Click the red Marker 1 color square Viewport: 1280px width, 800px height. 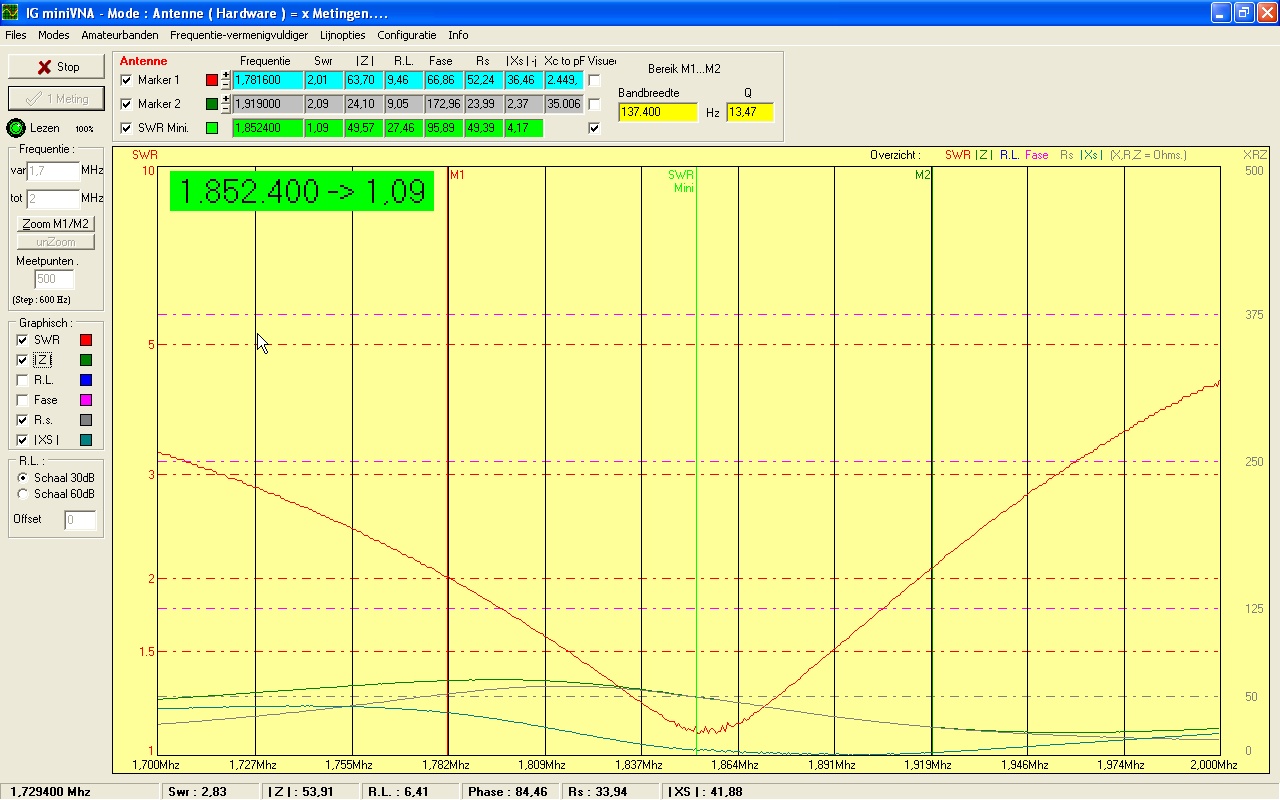[x=211, y=80]
